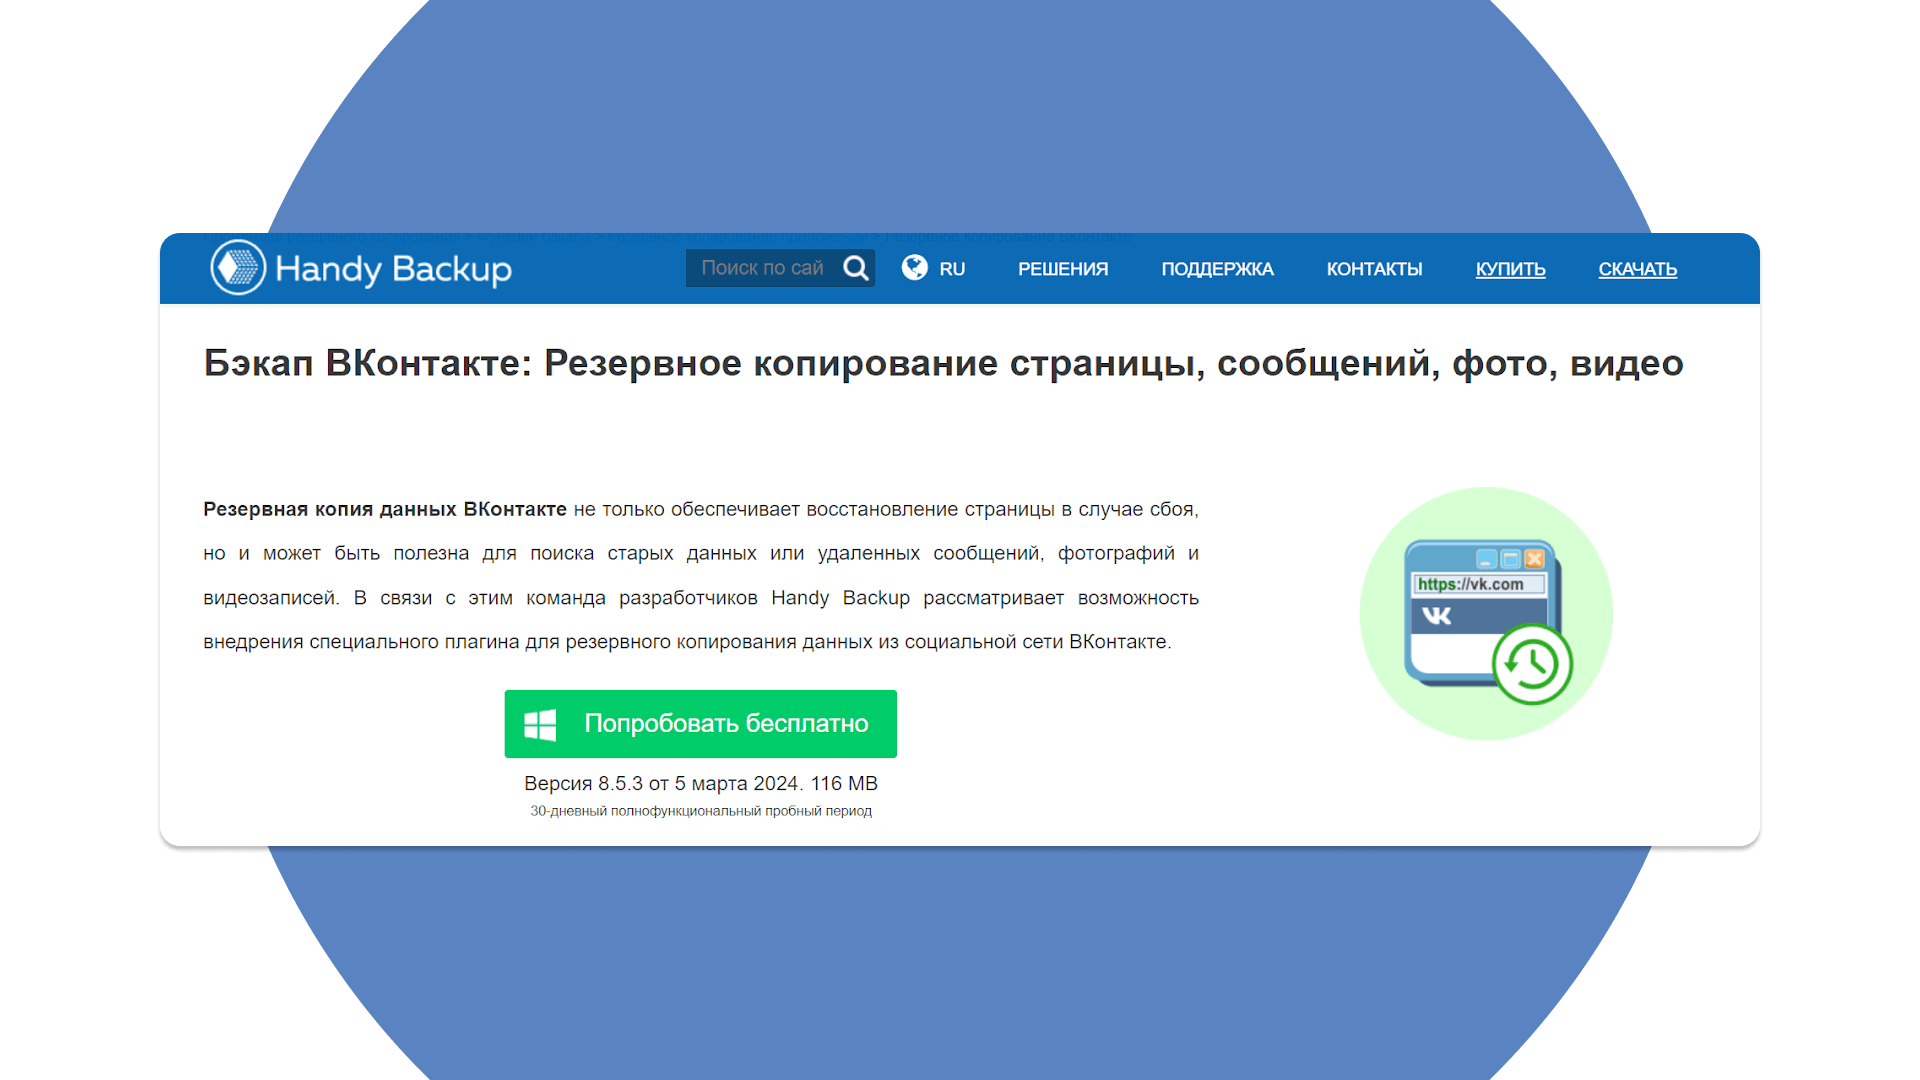Click the Windows logo on green button
Screen dimensions: 1920x1080
click(540, 724)
